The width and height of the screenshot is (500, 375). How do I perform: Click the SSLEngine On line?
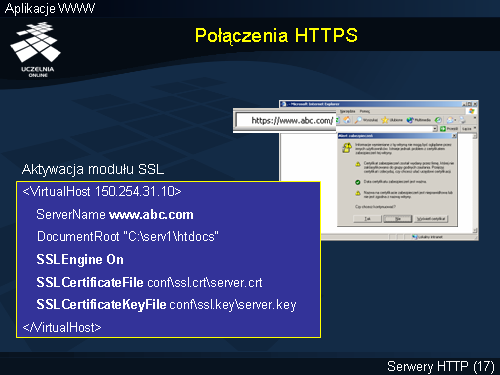click(80, 259)
